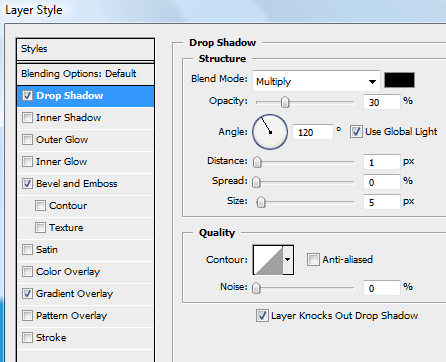
Task: Open the Contour sub-entry label
Action: (x=68, y=206)
